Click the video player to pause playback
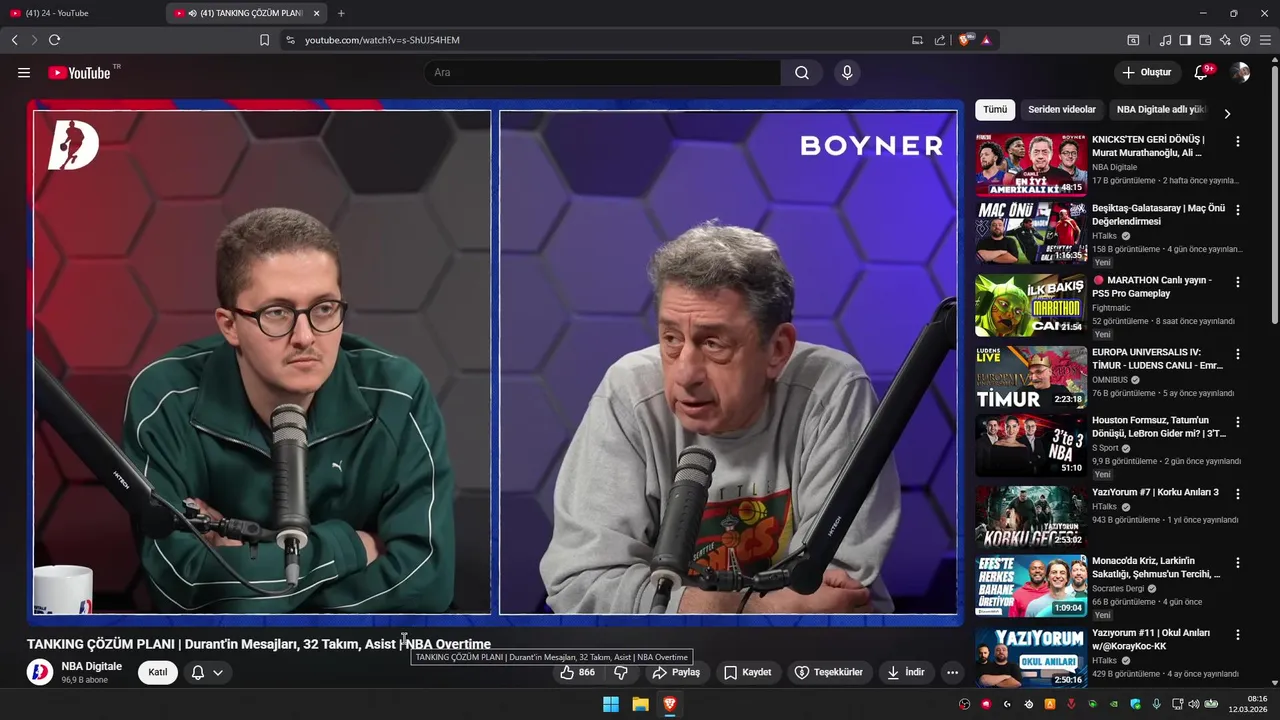This screenshot has height=720, width=1280. (495, 362)
